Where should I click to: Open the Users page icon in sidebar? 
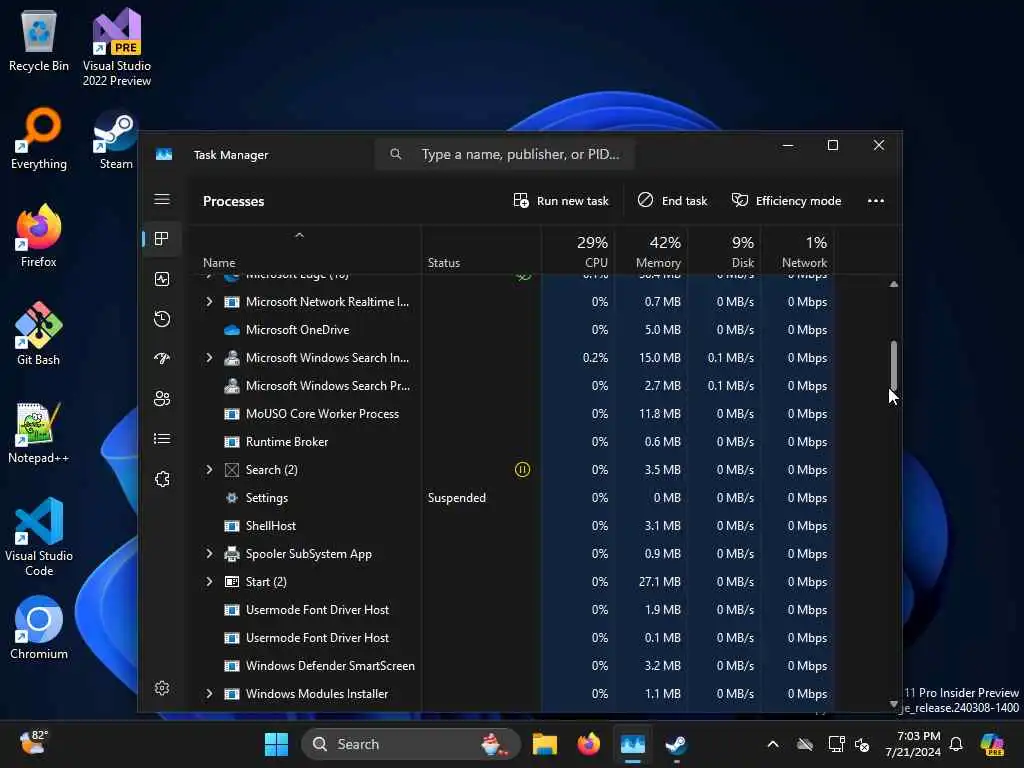click(162, 398)
